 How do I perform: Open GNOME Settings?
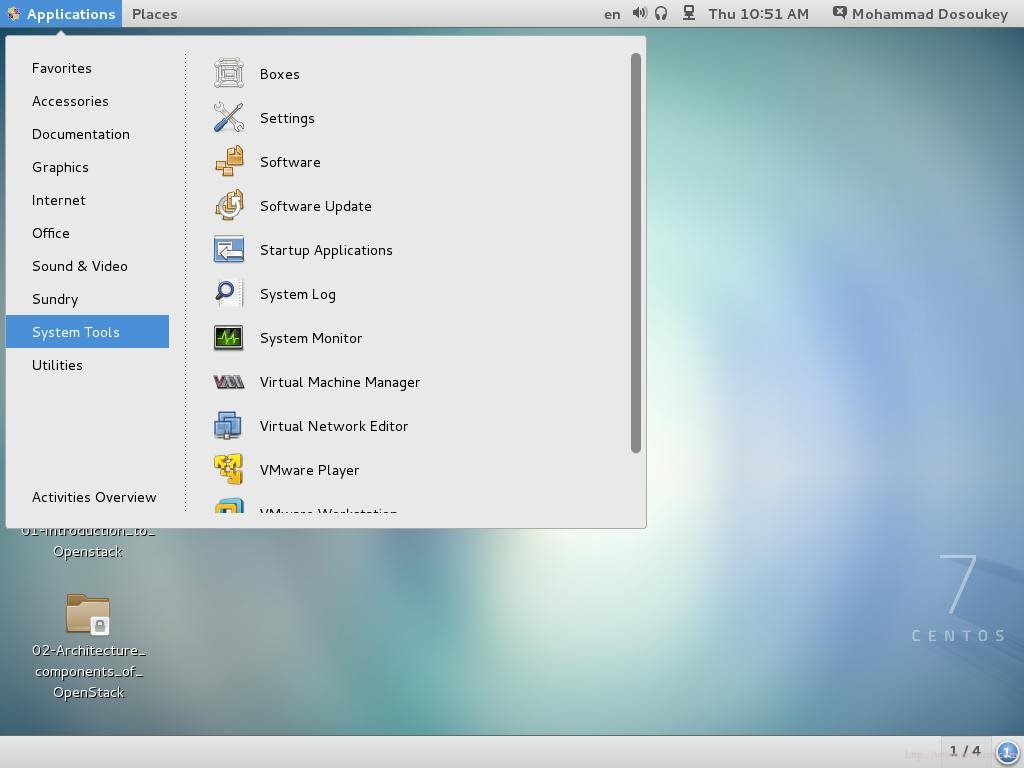point(287,118)
